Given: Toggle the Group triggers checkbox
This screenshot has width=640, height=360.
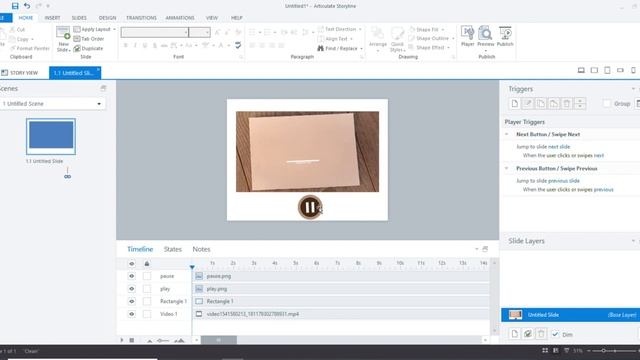Looking at the screenshot, I should coord(607,104).
